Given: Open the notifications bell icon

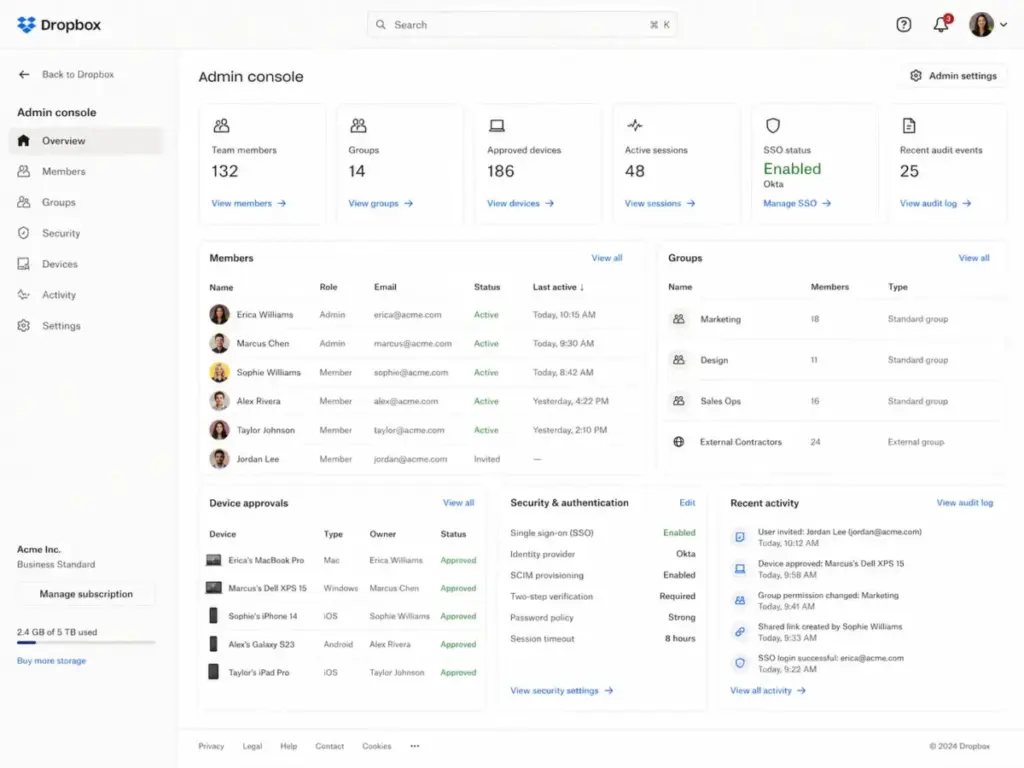Looking at the screenshot, I should pyautogui.click(x=940, y=25).
